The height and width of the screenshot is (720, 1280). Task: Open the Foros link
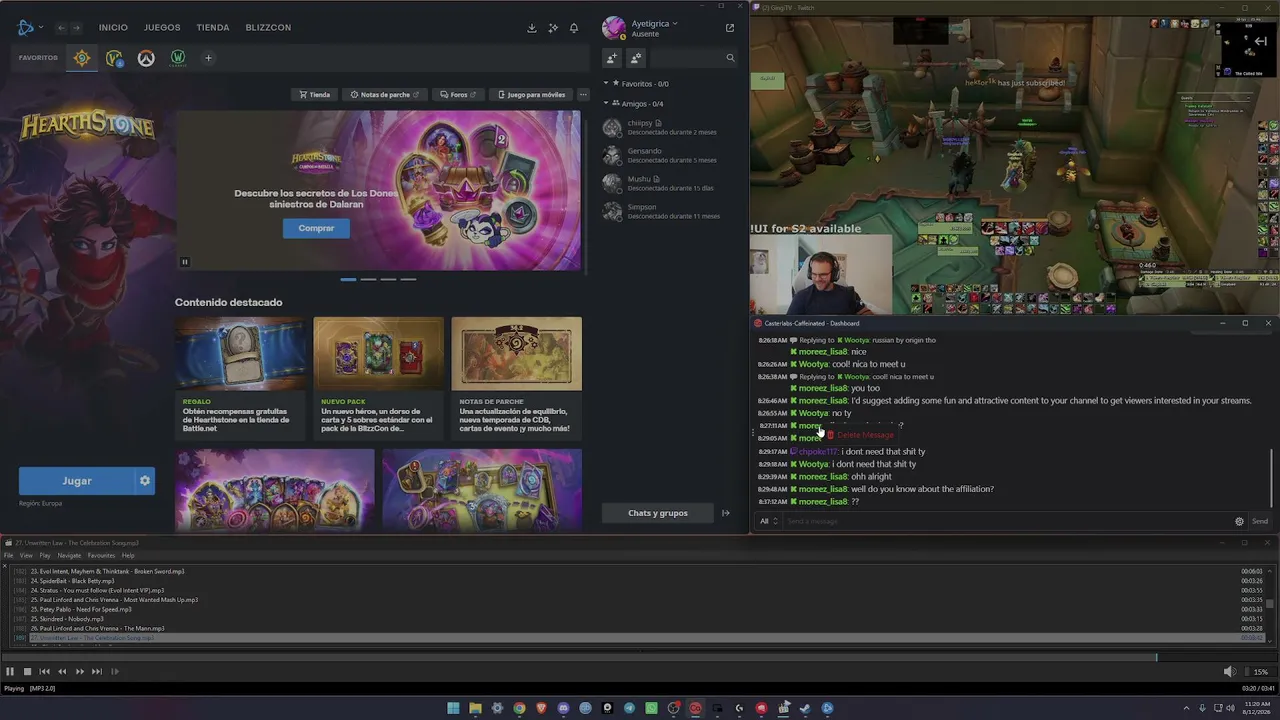point(457,95)
